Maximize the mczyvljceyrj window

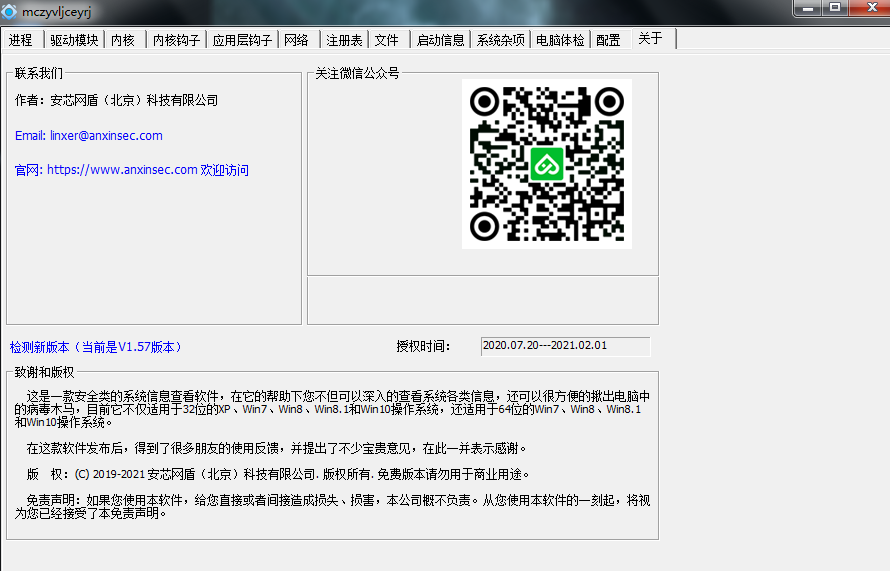click(835, 8)
